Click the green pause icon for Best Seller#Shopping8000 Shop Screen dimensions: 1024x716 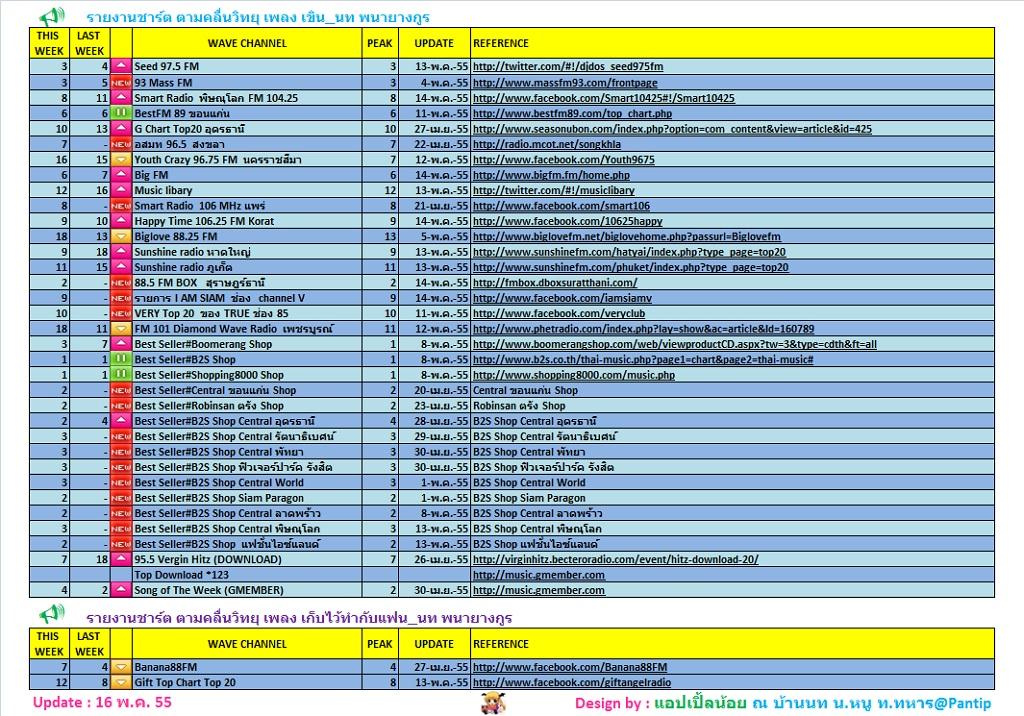pyautogui.click(x=121, y=375)
